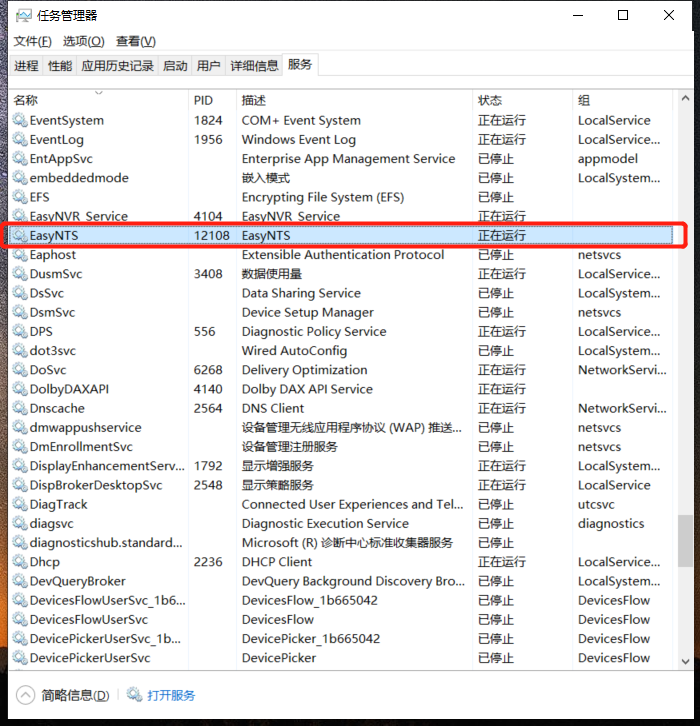This screenshot has height=726, width=700.
Task: Click the embeddedmode service gear icon
Action: click(20, 178)
